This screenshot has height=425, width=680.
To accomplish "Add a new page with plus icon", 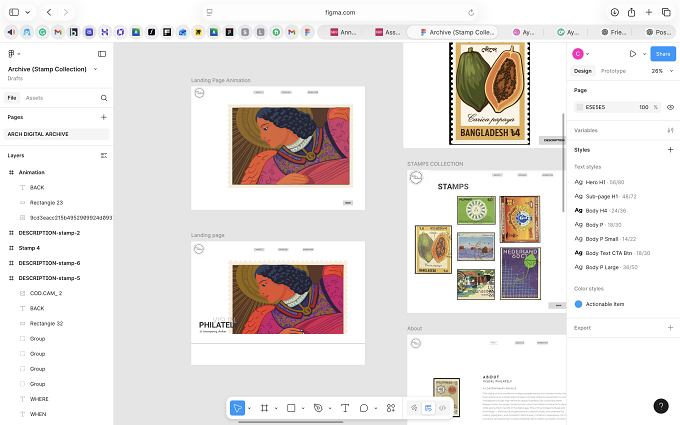I will [x=104, y=117].
